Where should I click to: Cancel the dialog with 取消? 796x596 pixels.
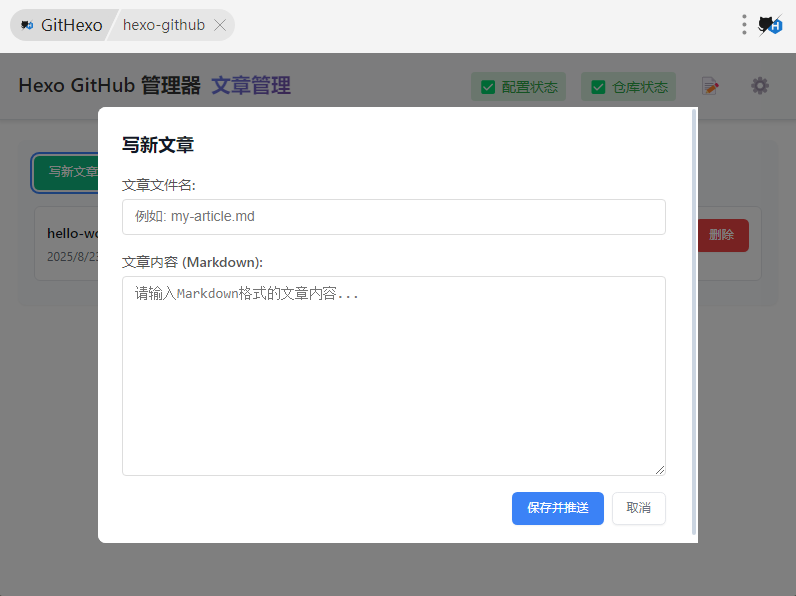[x=639, y=508]
